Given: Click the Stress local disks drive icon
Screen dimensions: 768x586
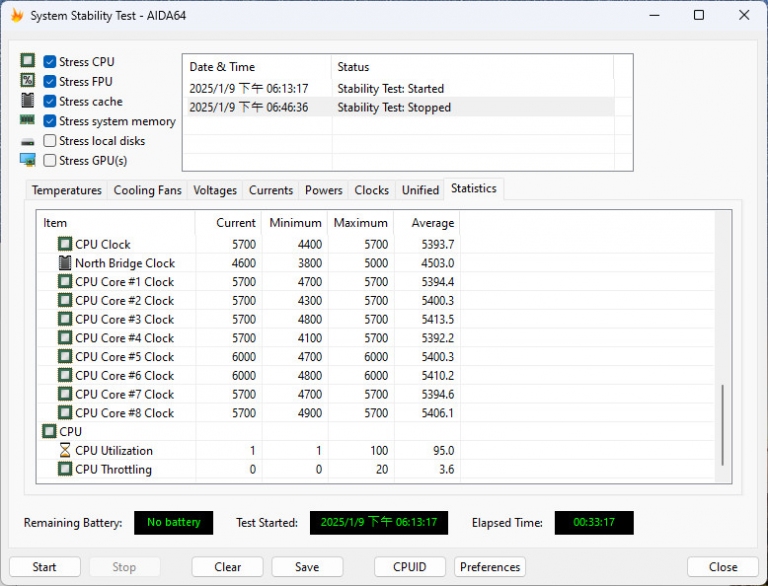Looking at the screenshot, I should coord(27,142).
